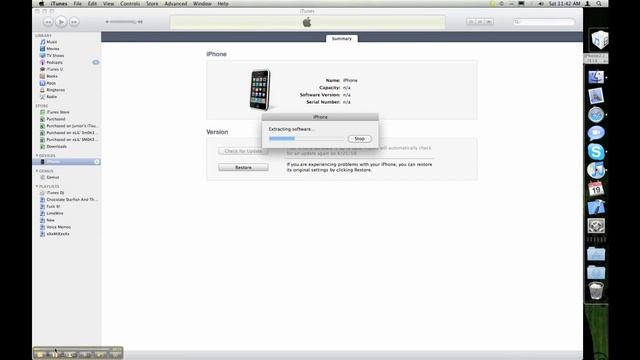Screen dimensions: 640x360
Task: Open Safari from the Dock
Action: [x=596, y=115]
